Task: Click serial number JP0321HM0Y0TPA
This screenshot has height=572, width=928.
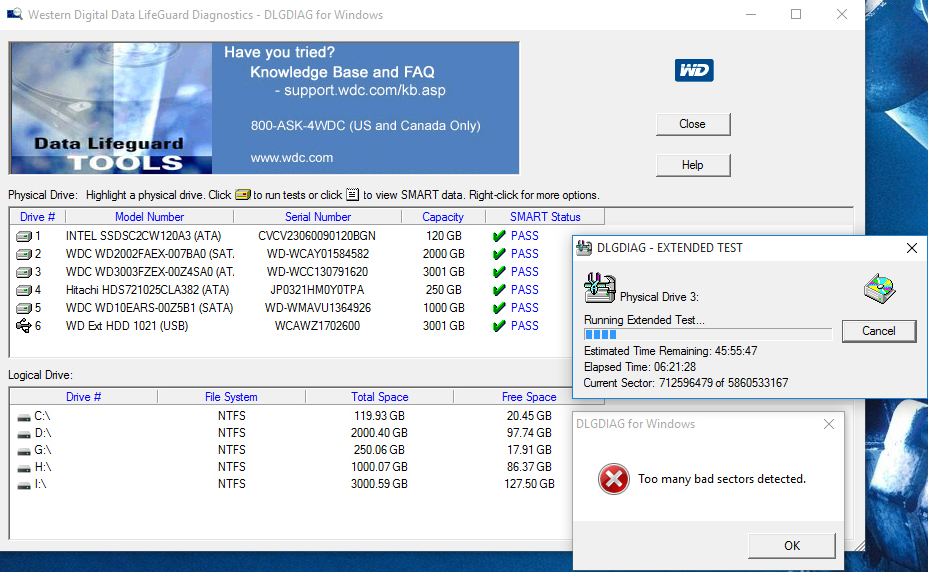Action: (317, 290)
